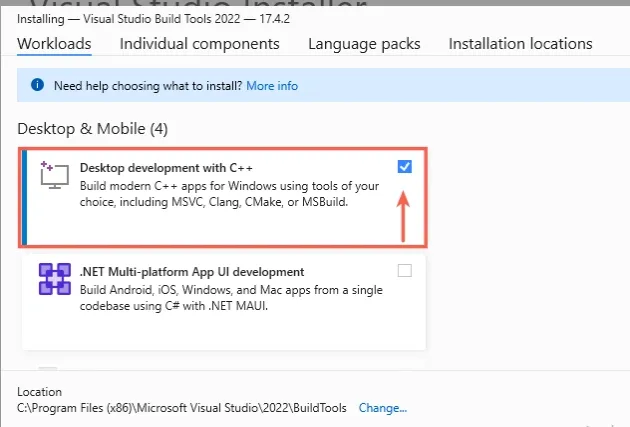Image resolution: width=630 pixels, height=427 pixels.
Task: Check the Desktop development with C++ checkbox
Action: (404, 167)
